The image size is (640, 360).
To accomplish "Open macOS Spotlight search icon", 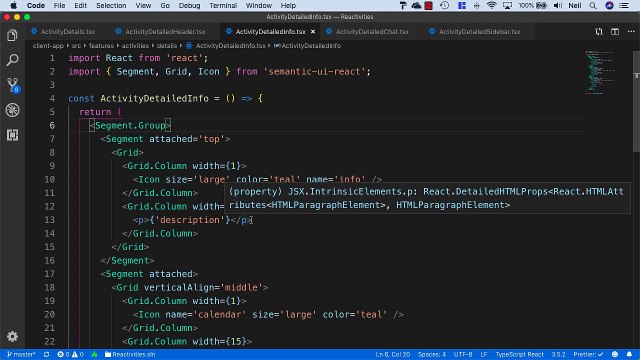I will (x=593, y=5).
